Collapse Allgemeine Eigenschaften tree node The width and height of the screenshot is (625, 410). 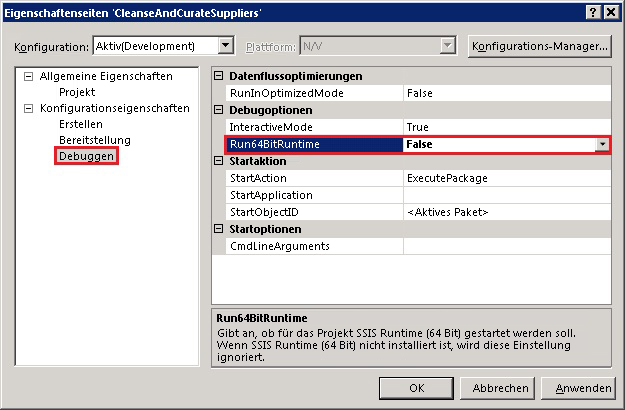28,76
